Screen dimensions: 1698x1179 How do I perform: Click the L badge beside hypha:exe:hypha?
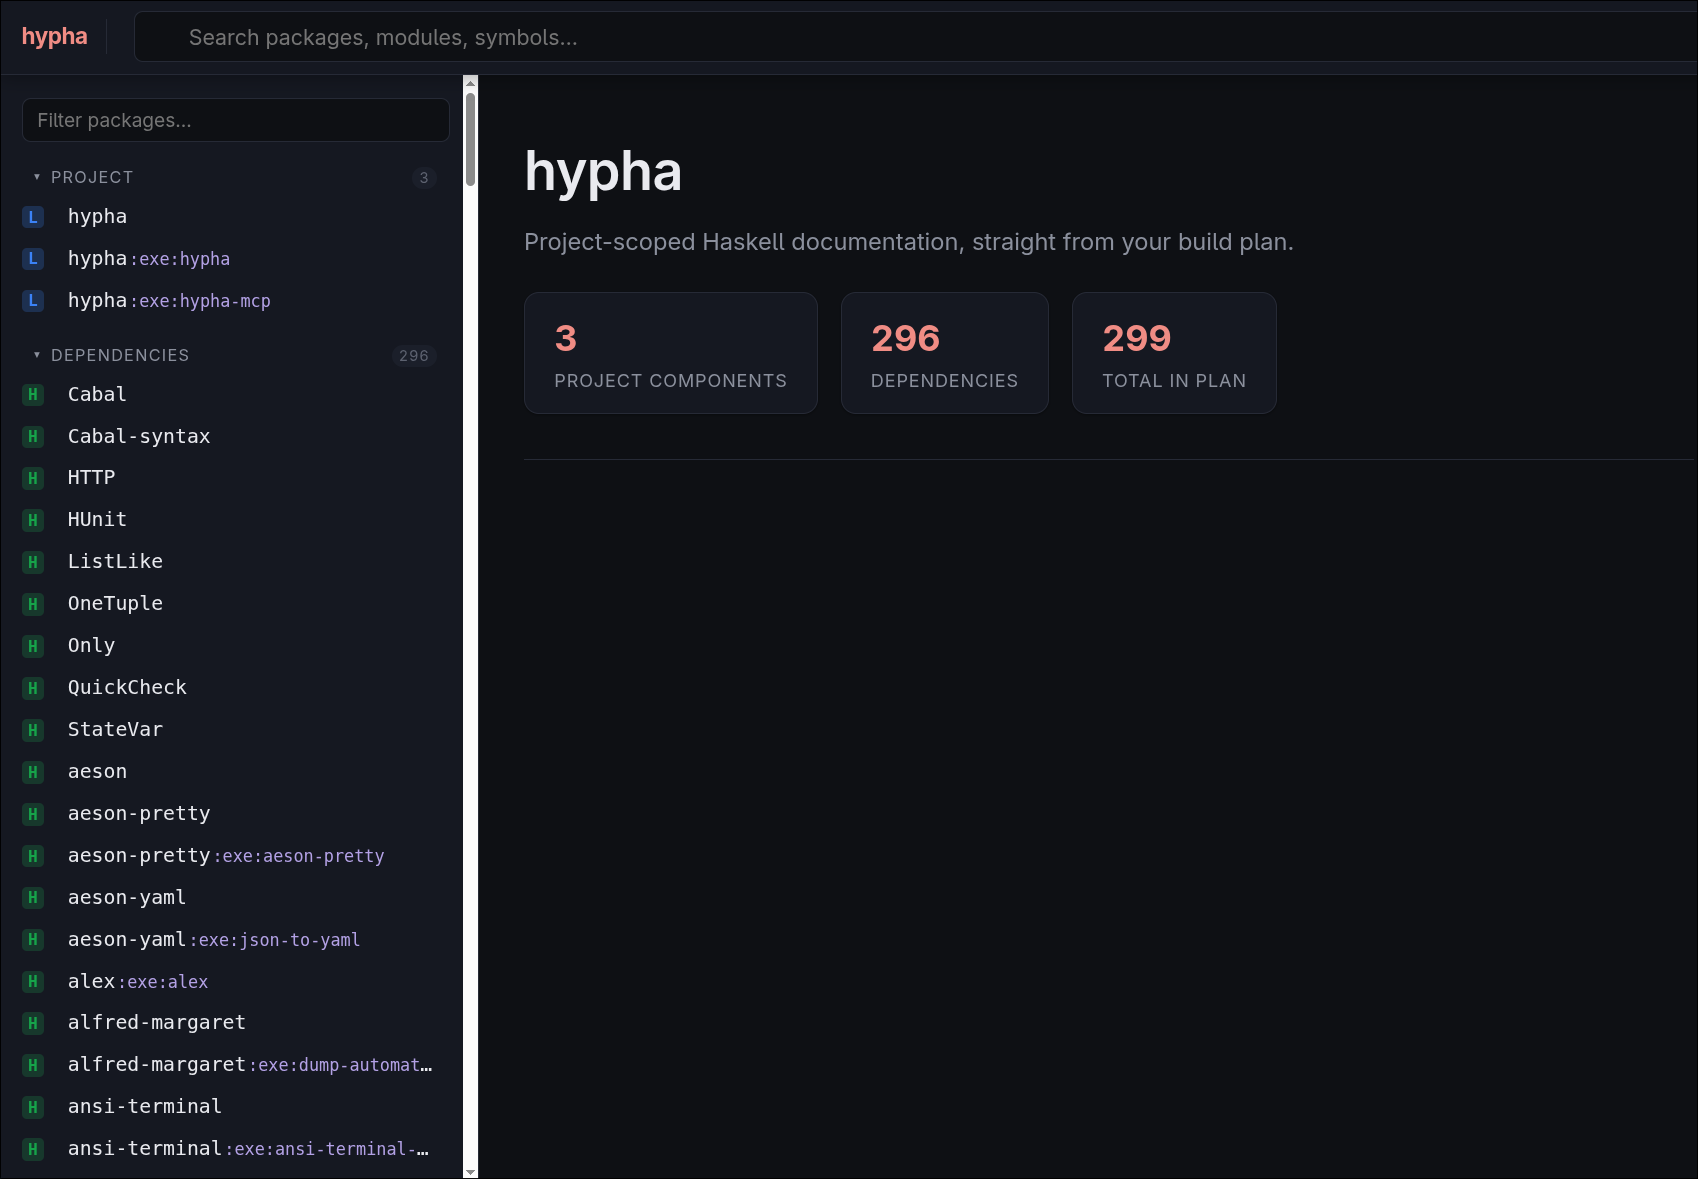[x=33, y=259]
